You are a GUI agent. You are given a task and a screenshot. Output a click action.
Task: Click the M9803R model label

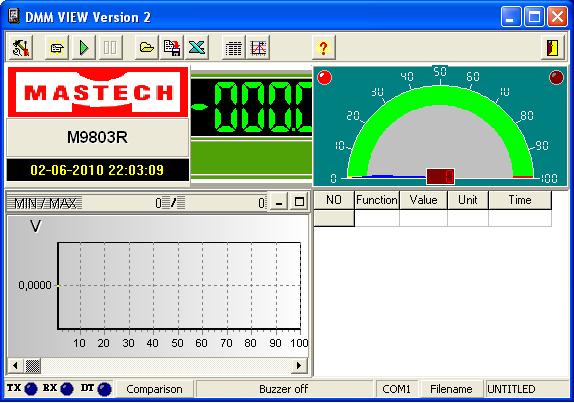pos(97,137)
